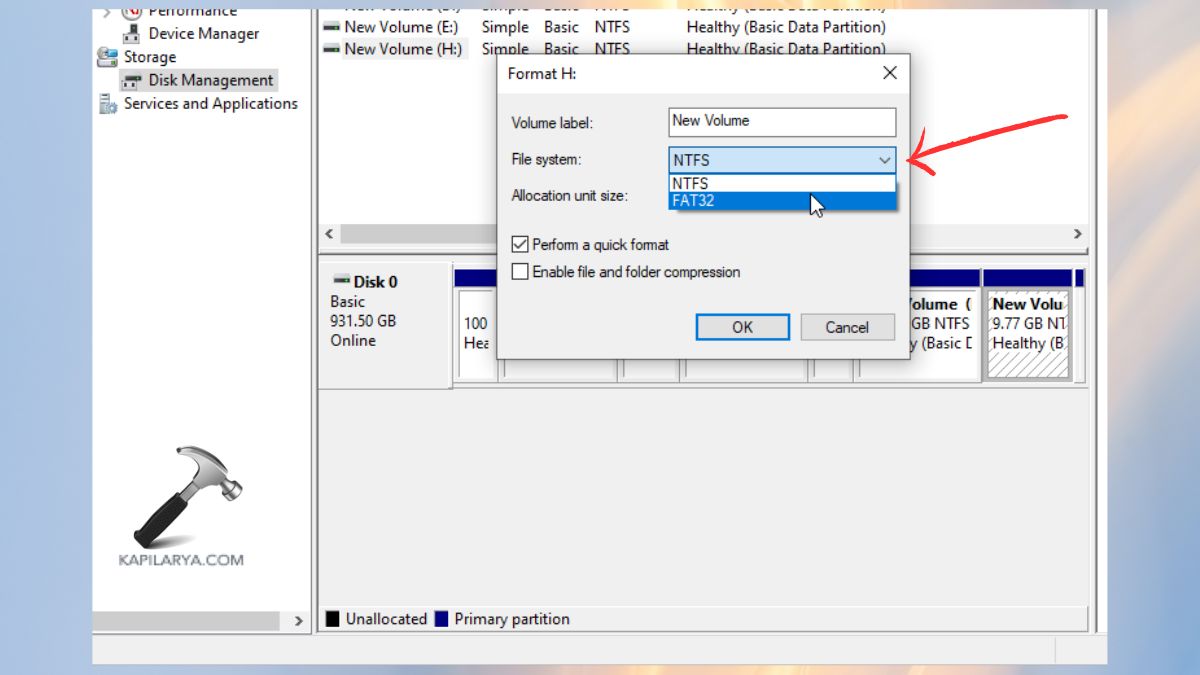Select Services and Applications in the tree
Viewport: 1200px width, 675px height.
[208, 103]
